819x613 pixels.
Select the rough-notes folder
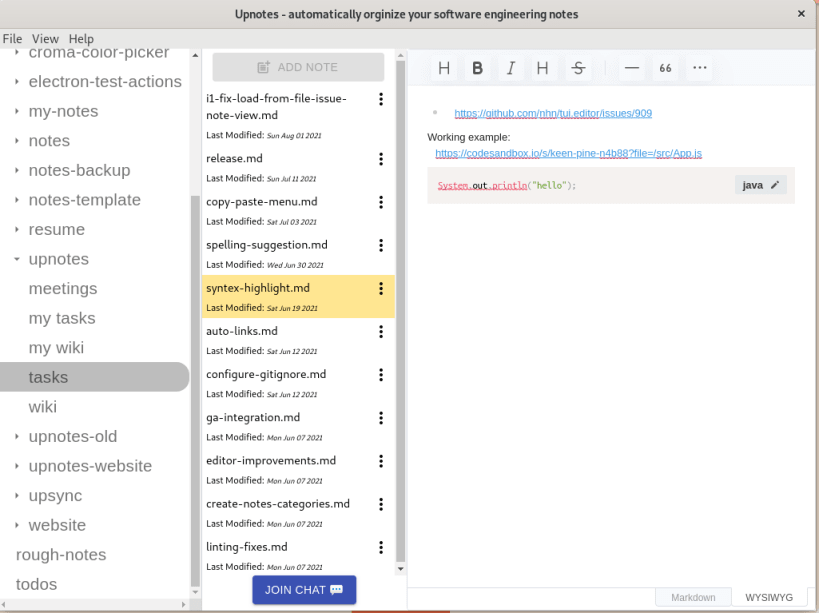[x=61, y=555]
